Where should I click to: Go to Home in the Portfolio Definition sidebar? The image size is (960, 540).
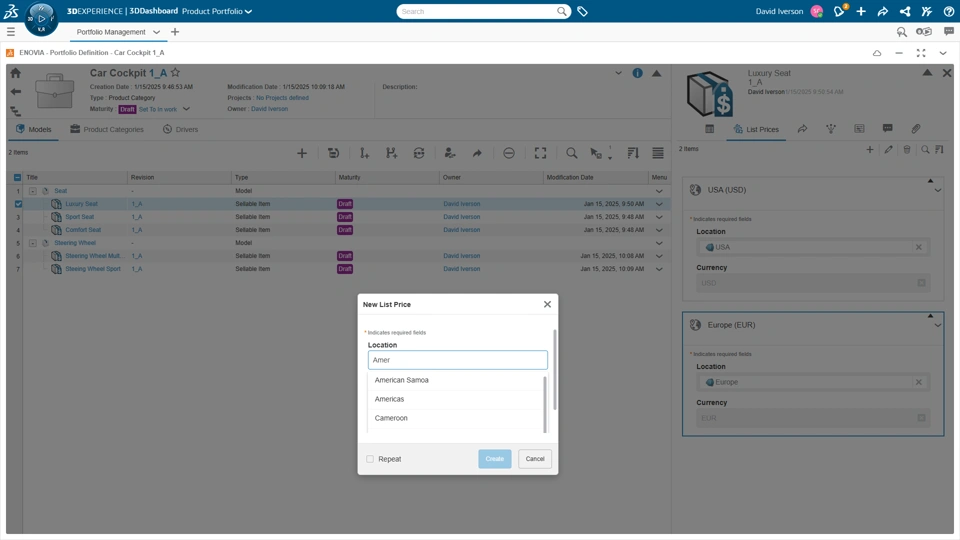pos(15,73)
